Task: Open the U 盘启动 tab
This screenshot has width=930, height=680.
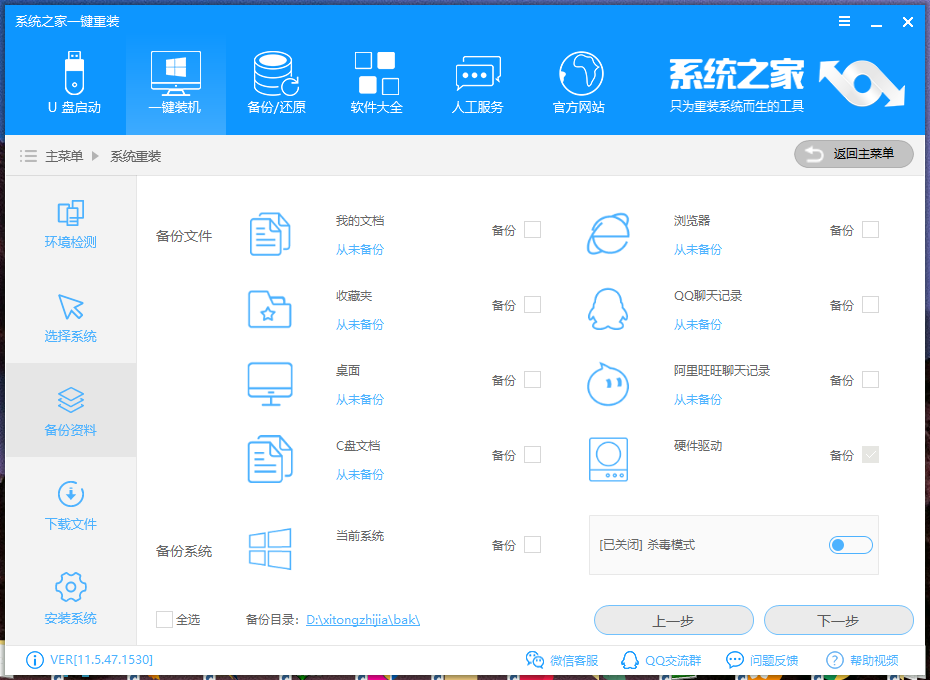Action: coord(74,83)
